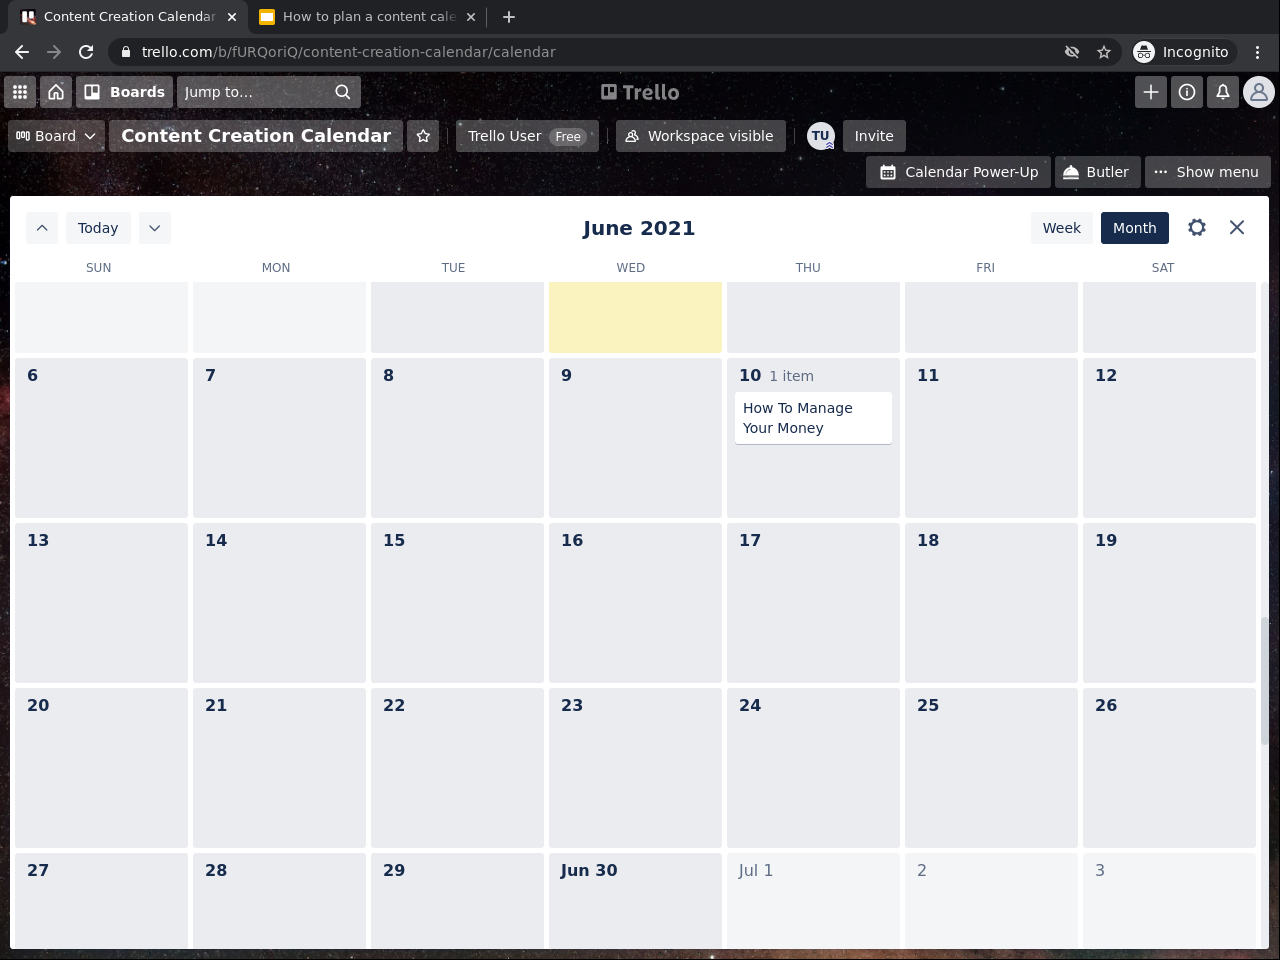Close the How to plan a content tab

tap(471, 17)
